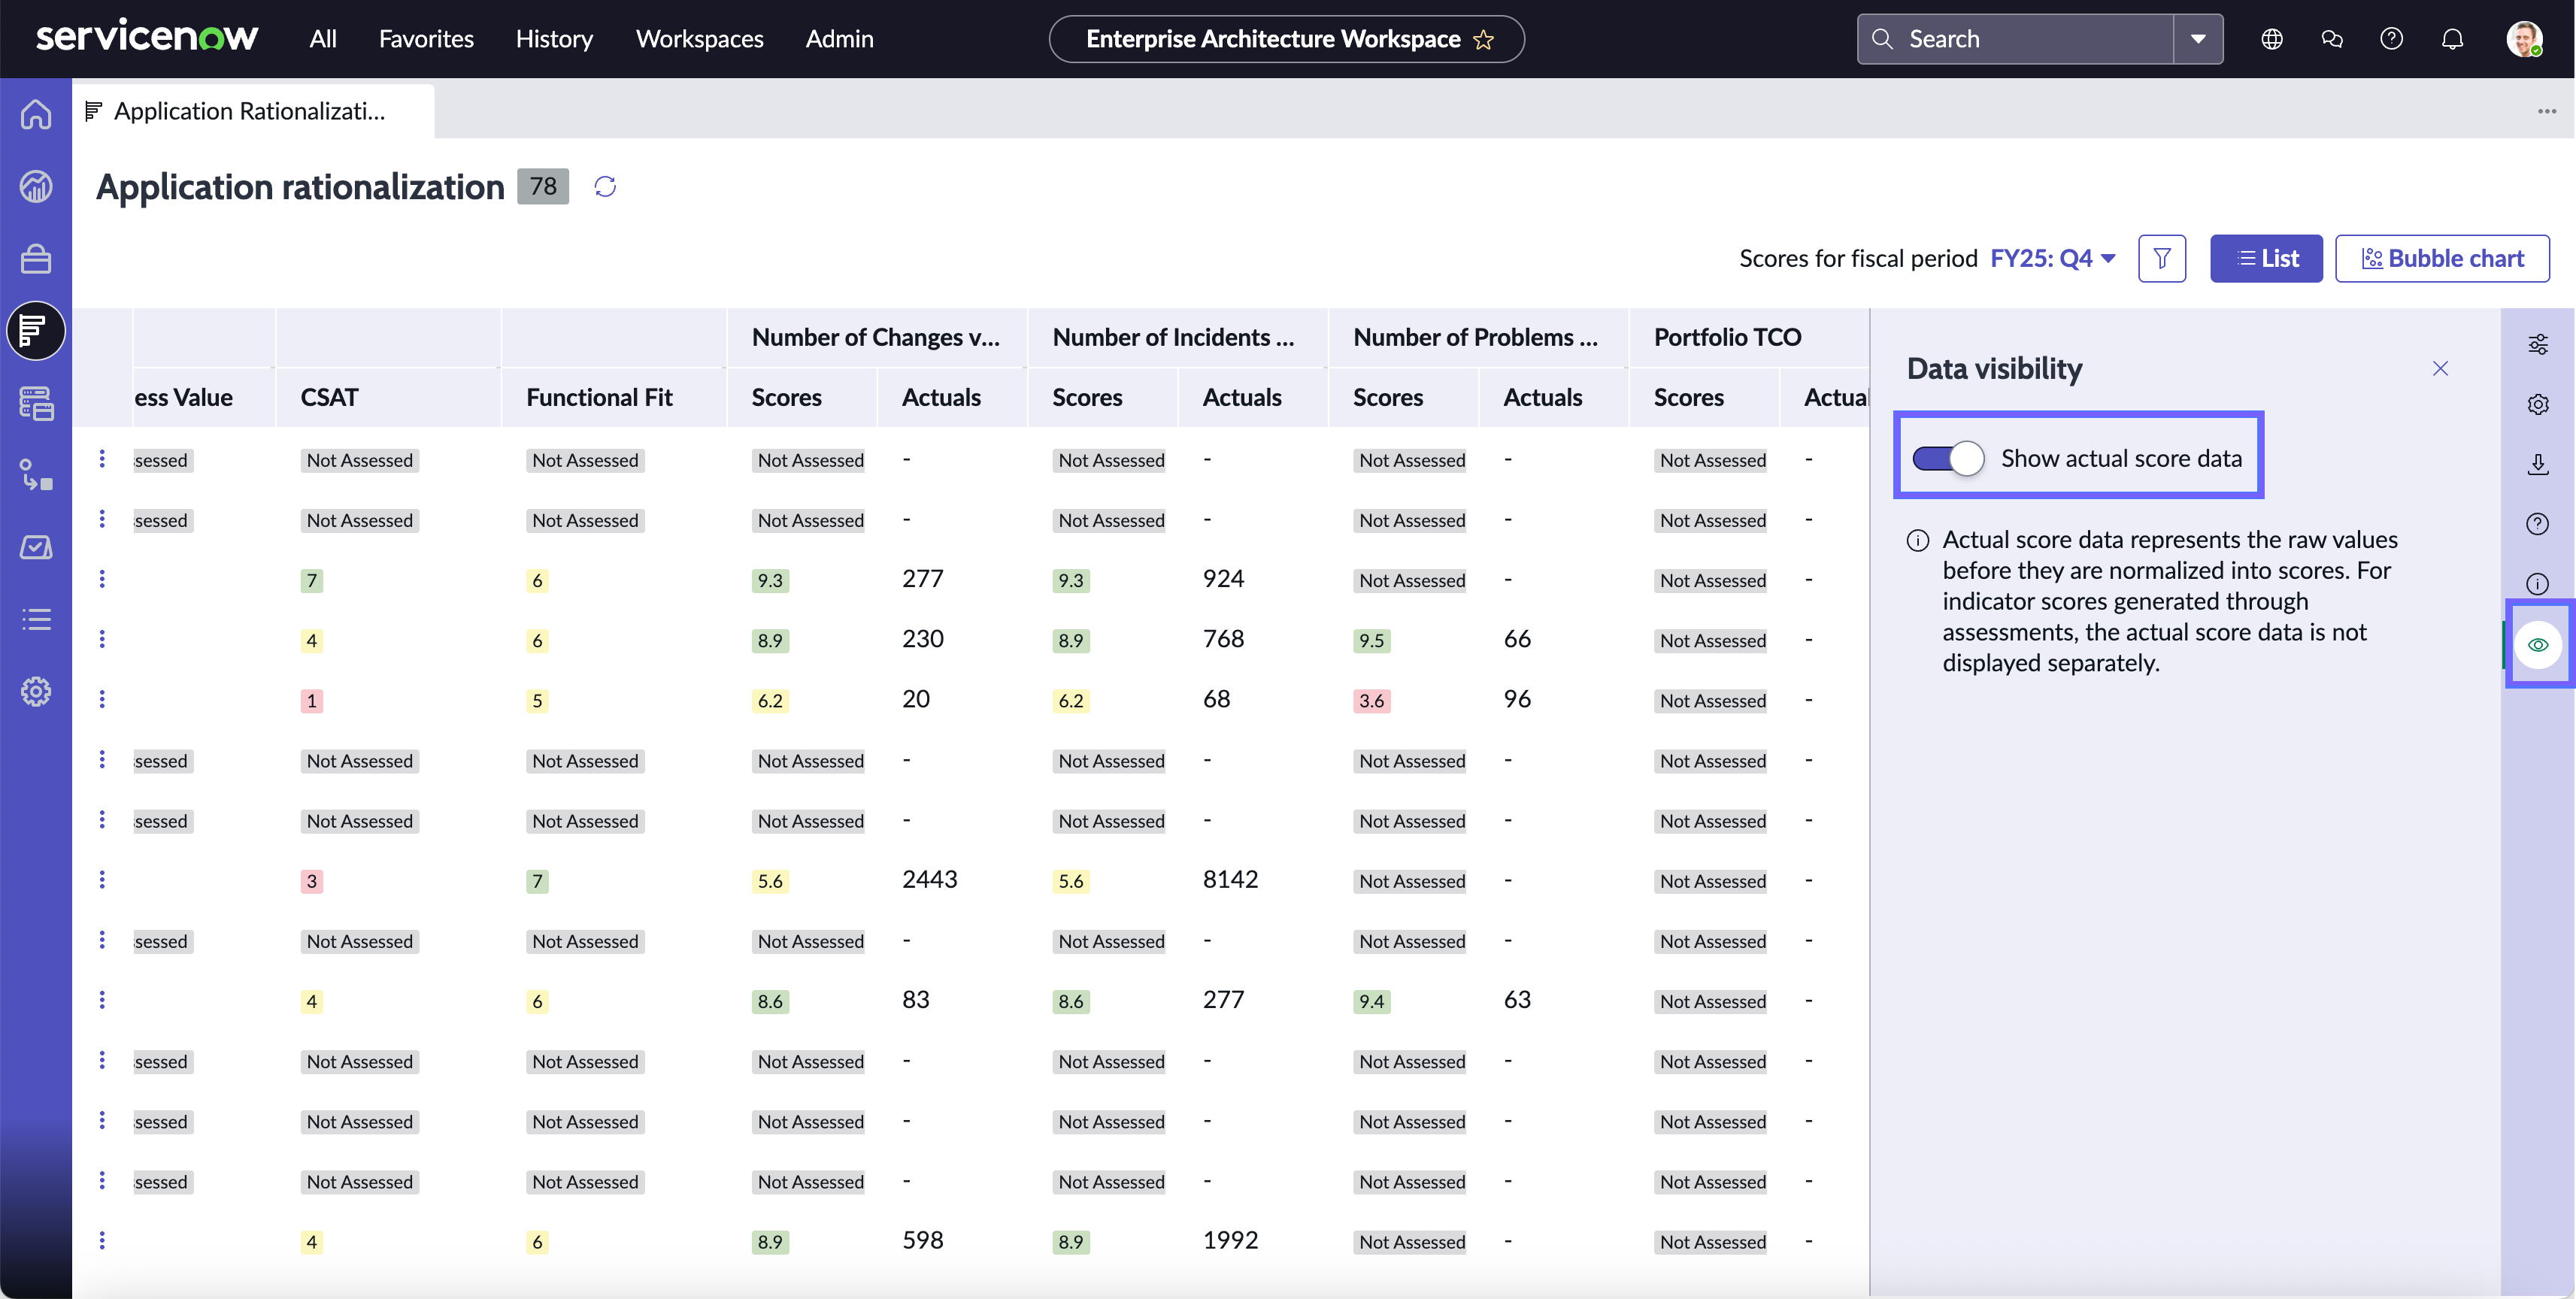Click the 78 record count badge
This screenshot has width=2576, height=1299.
543,186
